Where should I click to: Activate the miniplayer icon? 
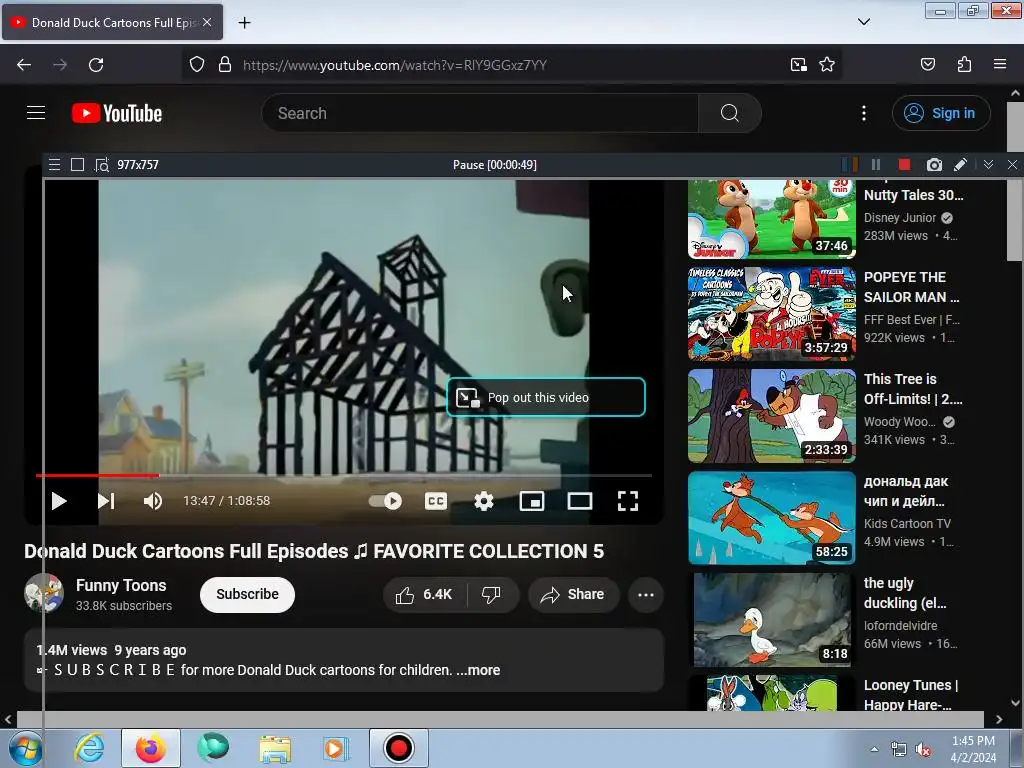(532, 501)
